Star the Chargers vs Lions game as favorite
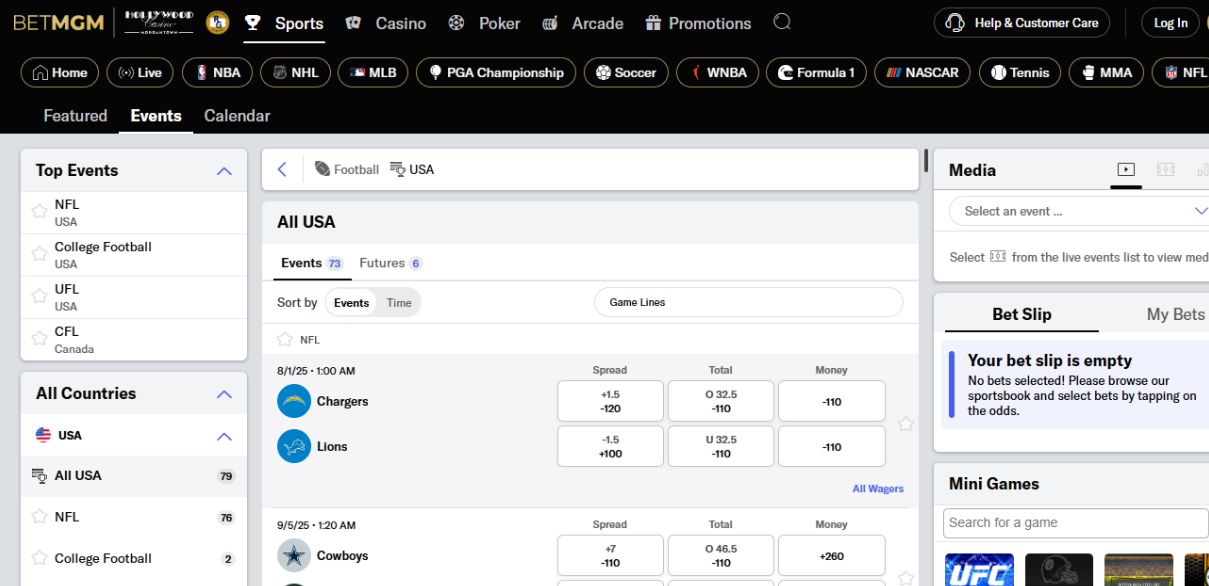Screen dimensions: 1209x586 click(x=905, y=424)
